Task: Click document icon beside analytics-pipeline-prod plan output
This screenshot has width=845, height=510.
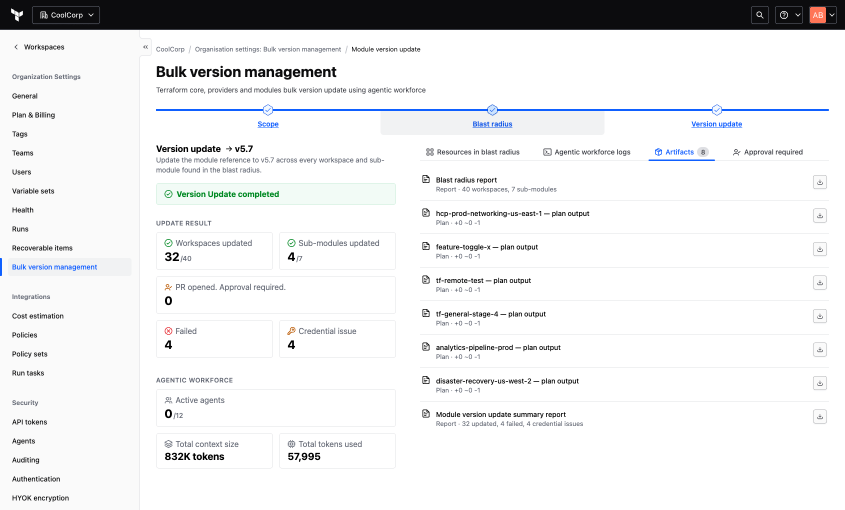Action: pyautogui.click(x=426, y=347)
